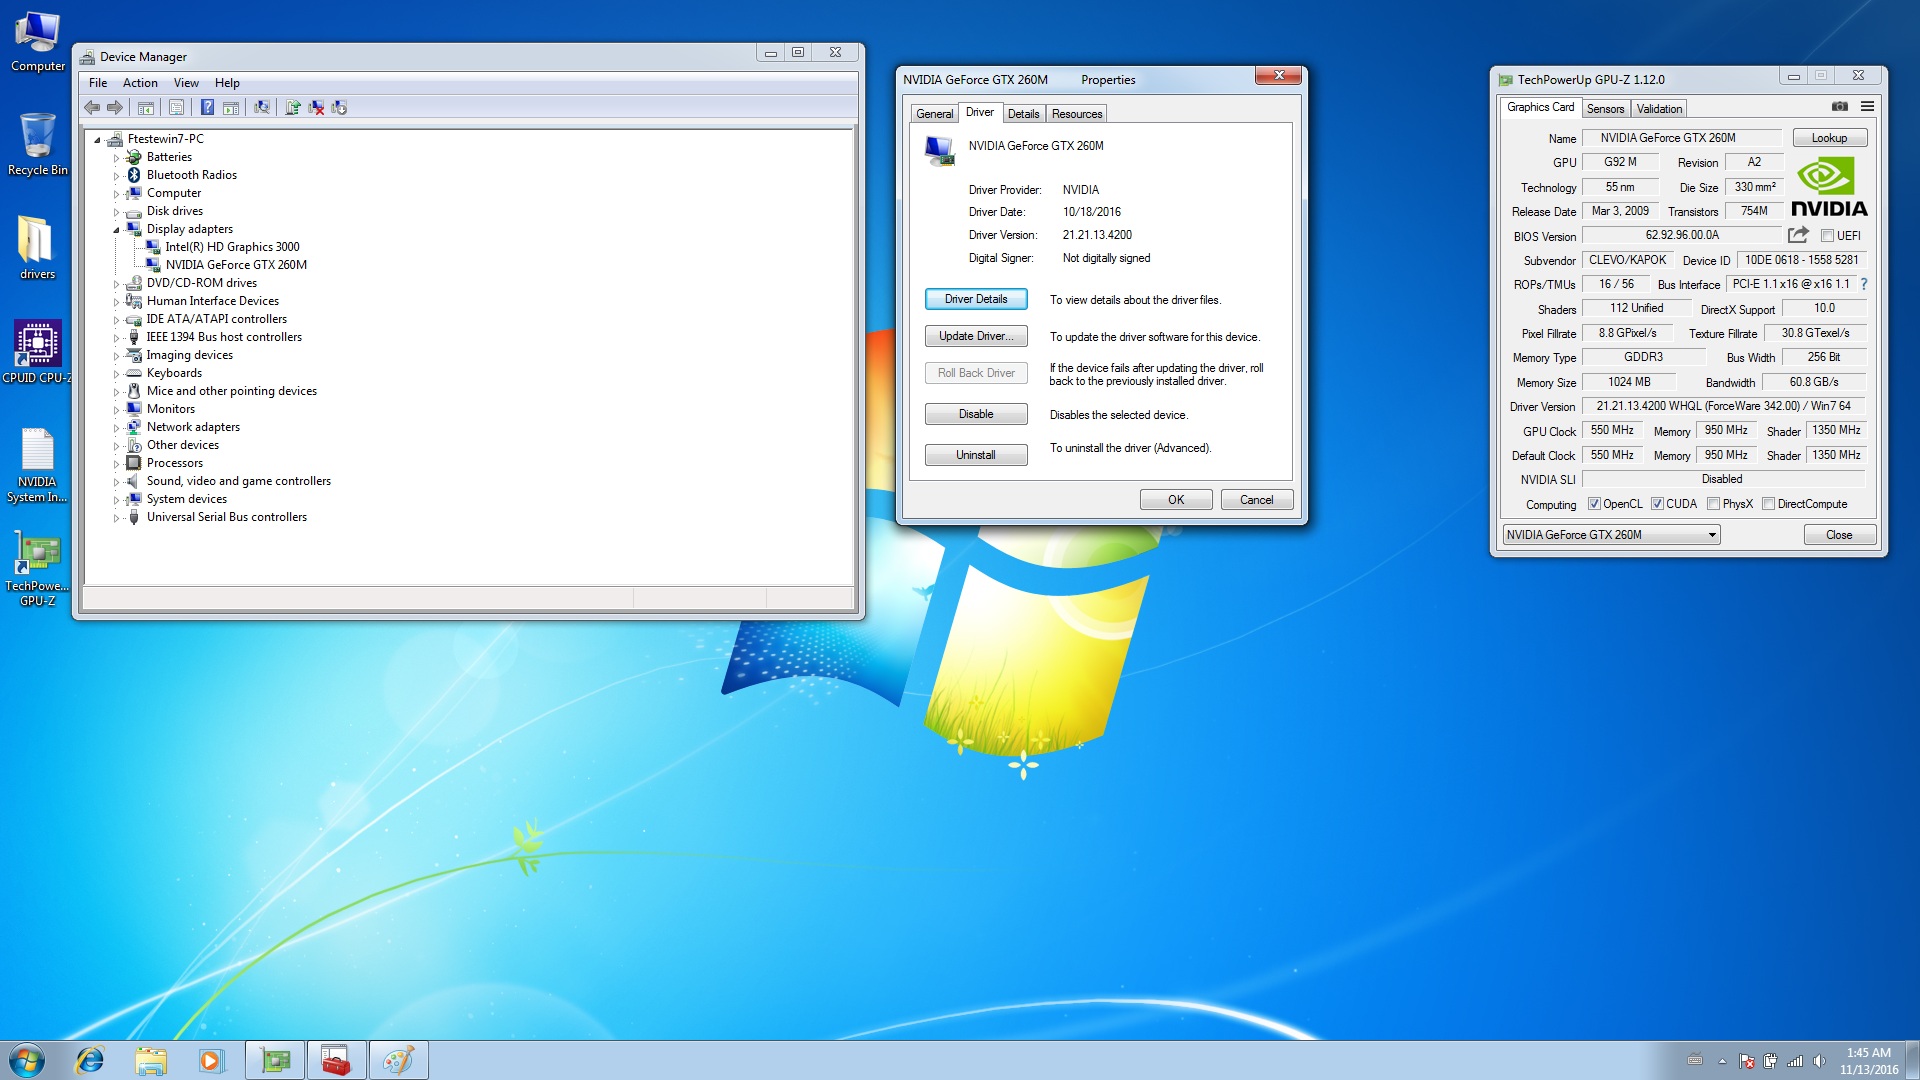The height and width of the screenshot is (1080, 1920).
Task: Switch to the Resources tab in Properties
Action: pyautogui.click(x=1076, y=114)
